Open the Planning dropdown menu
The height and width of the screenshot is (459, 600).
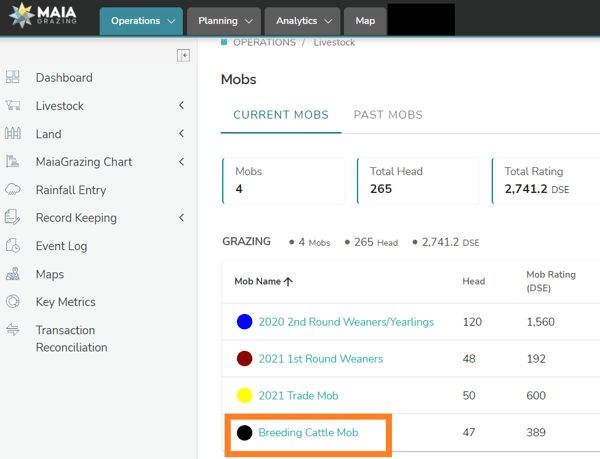(x=223, y=21)
